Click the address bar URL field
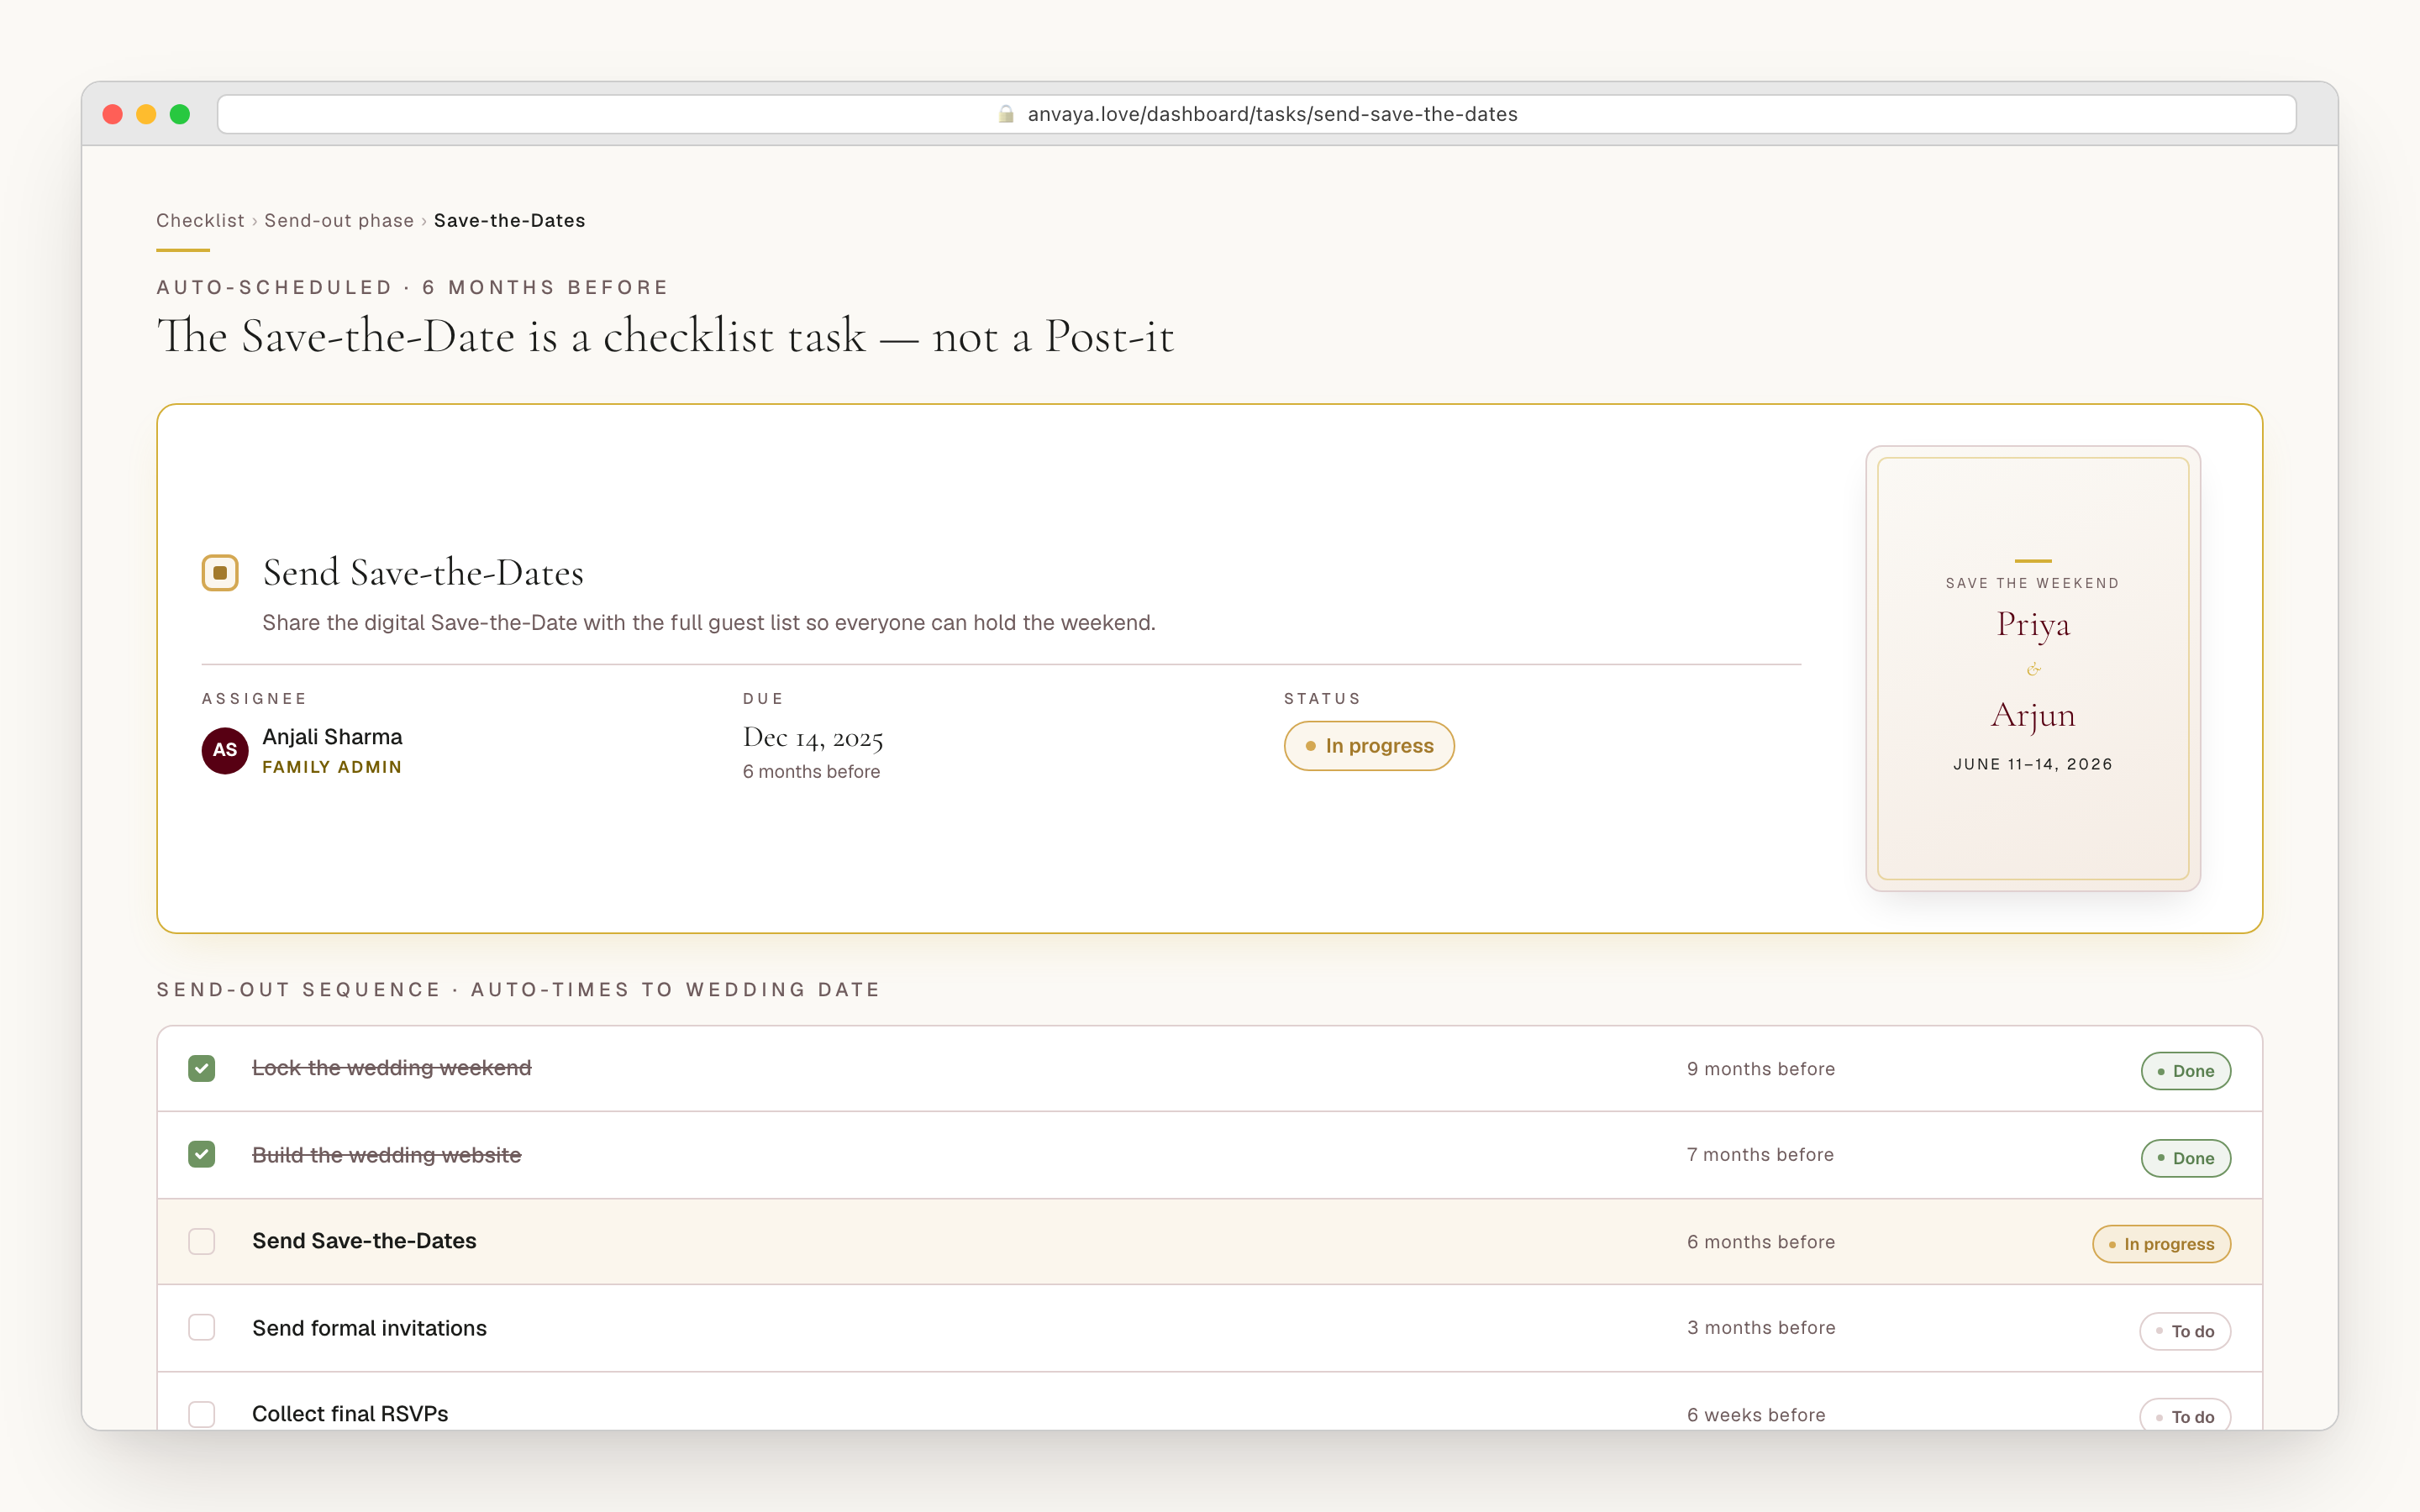Image resolution: width=2420 pixels, height=1512 pixels. click(x=1257, y=114)
